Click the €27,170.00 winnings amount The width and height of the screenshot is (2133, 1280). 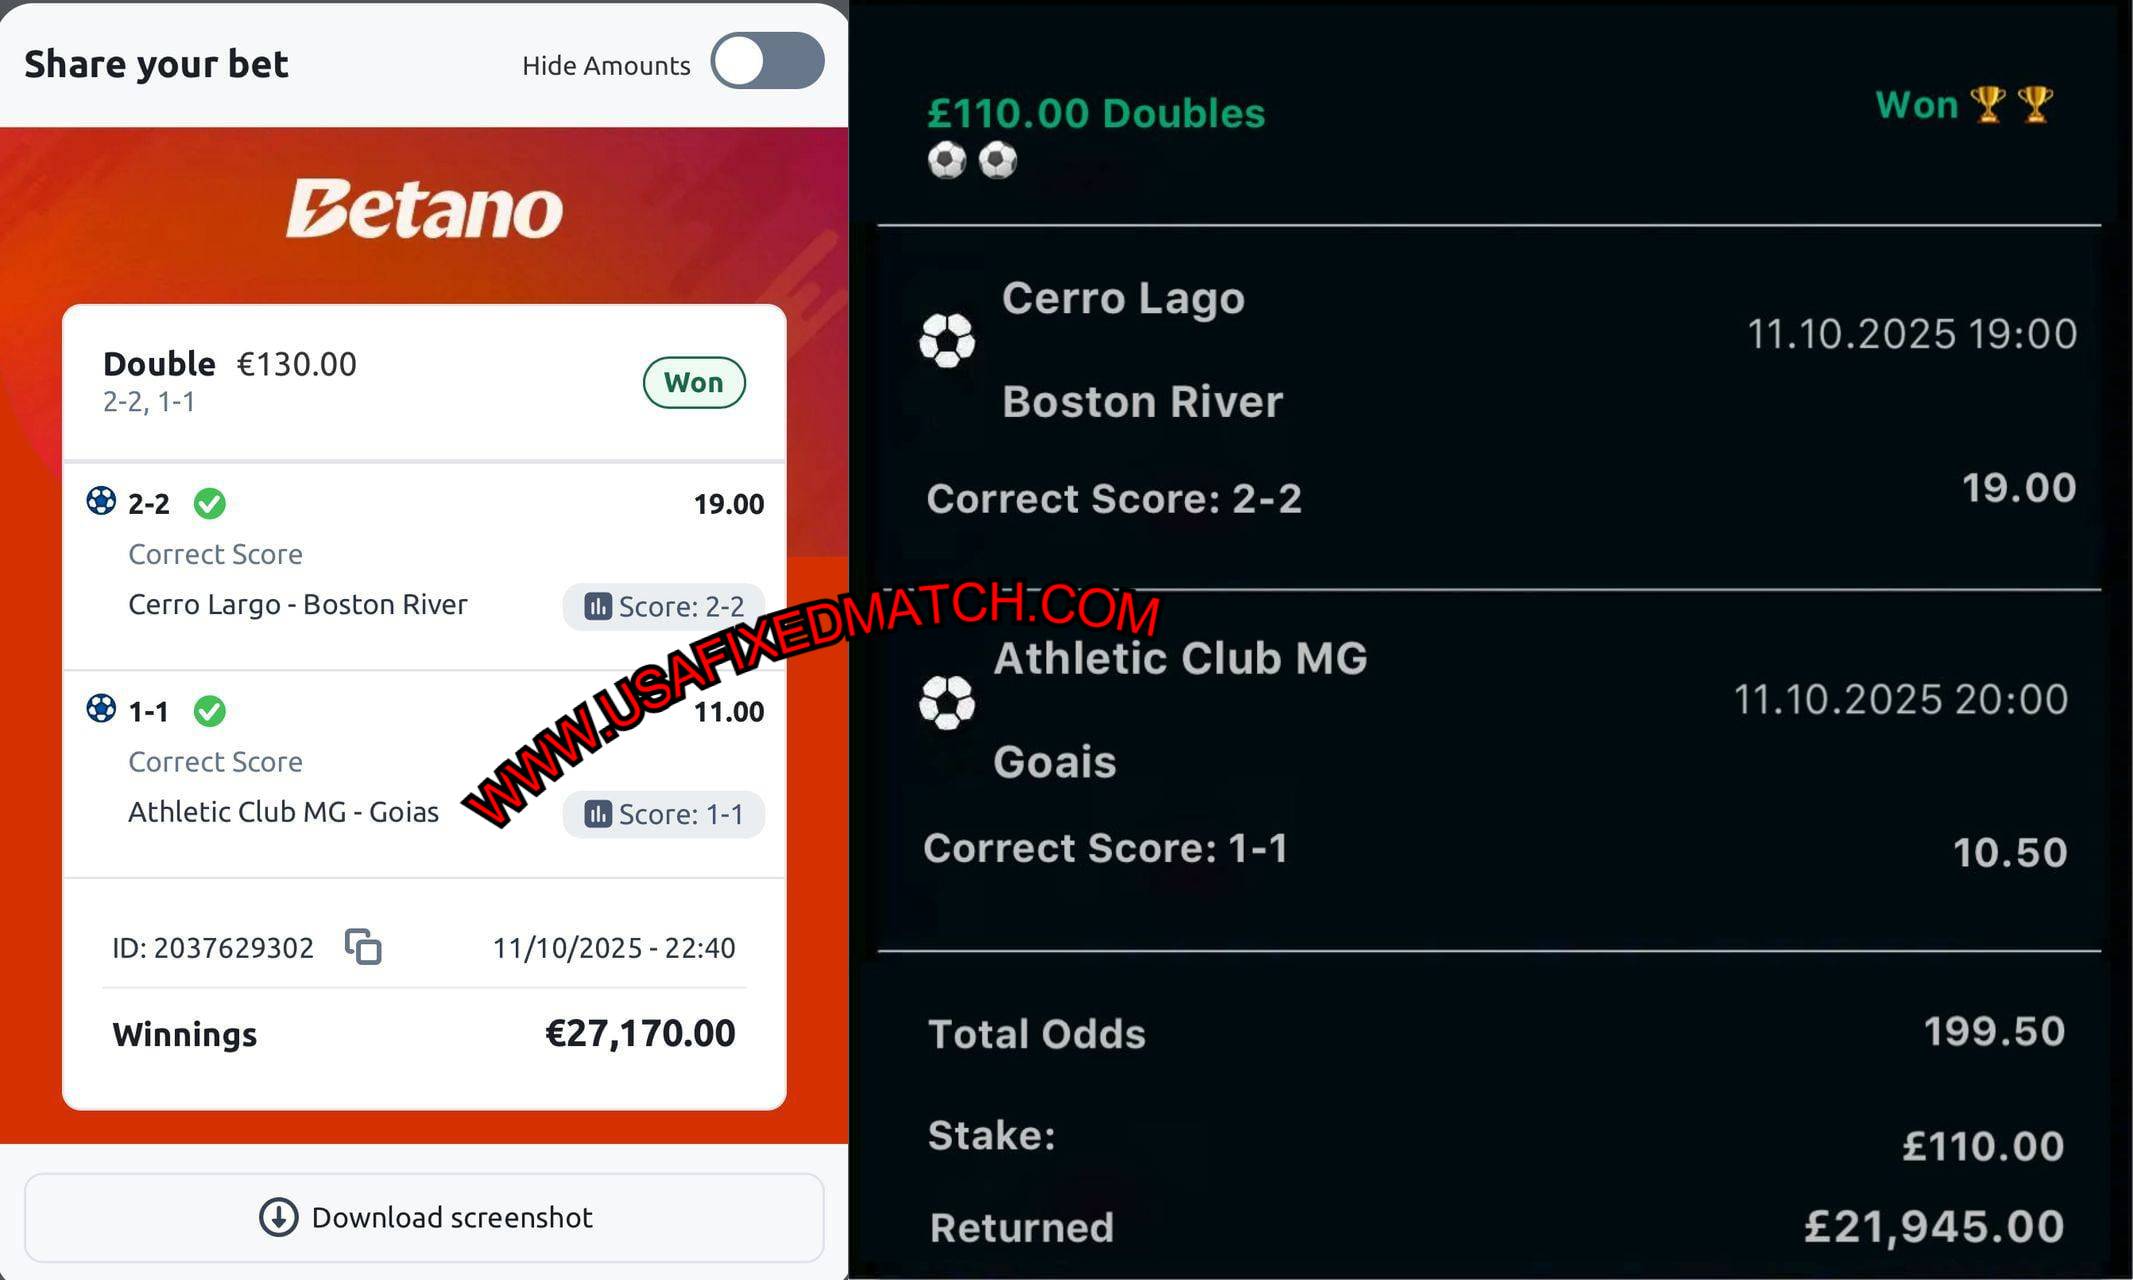(640, 1033)
